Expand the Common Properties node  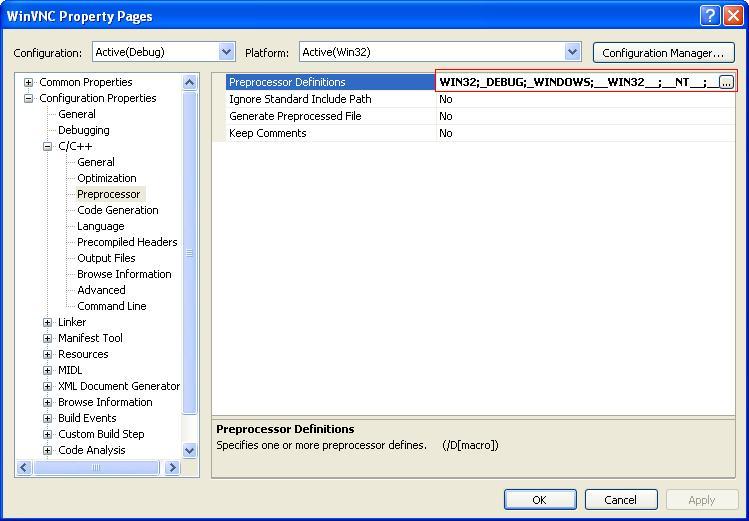point(29,82)
